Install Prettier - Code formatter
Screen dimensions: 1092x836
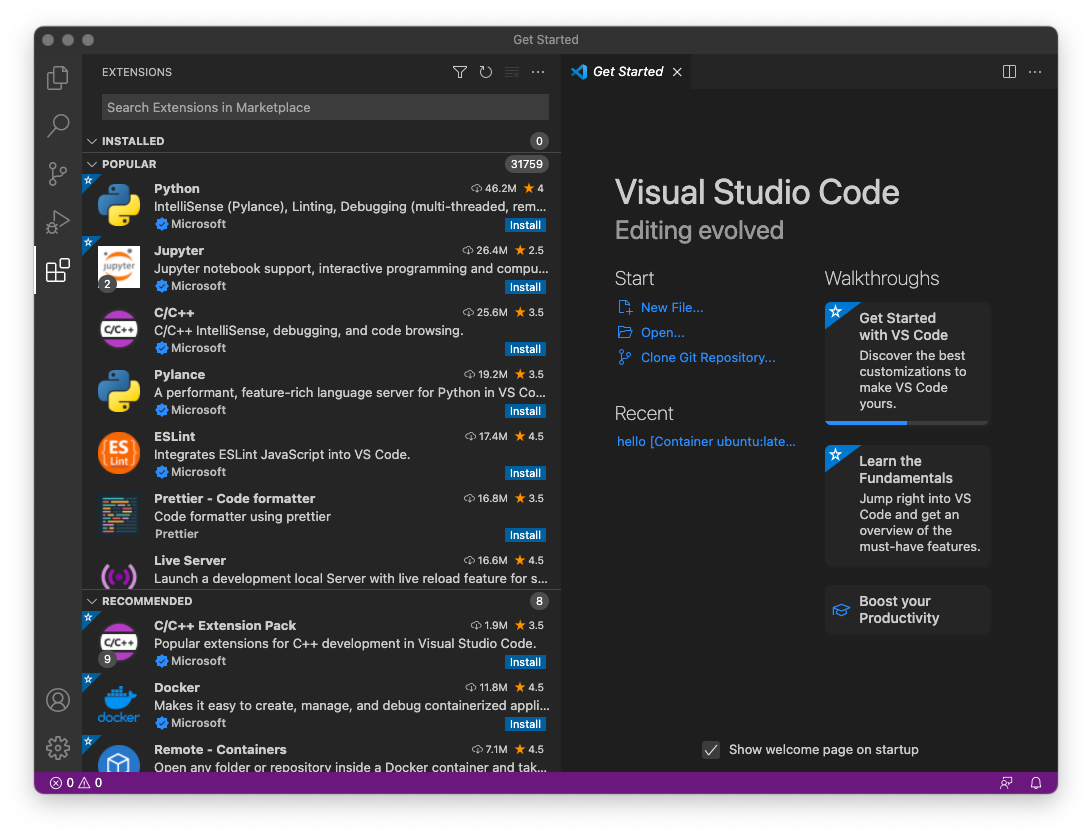click(x=525, y=535)
